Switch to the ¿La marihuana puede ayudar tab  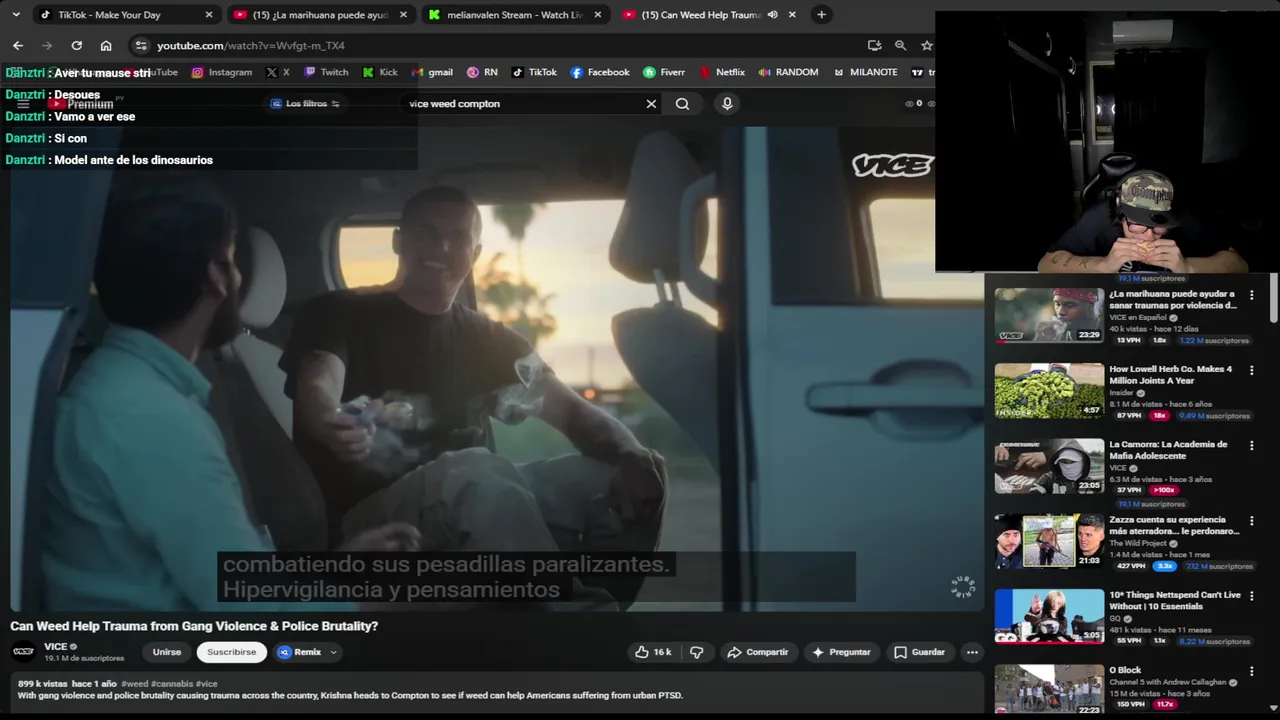coord(320,15)
